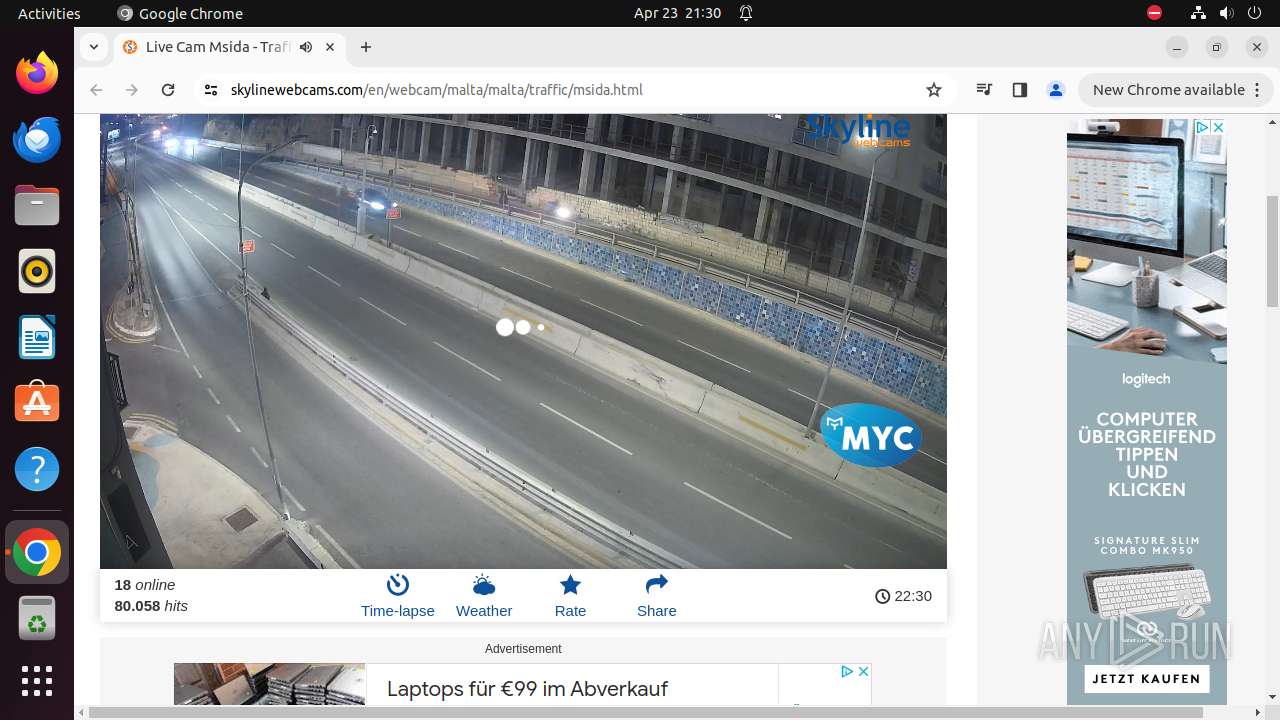Go forward to the next page
Viewport: 1280px width, 720px height.
tap(132, 90)
